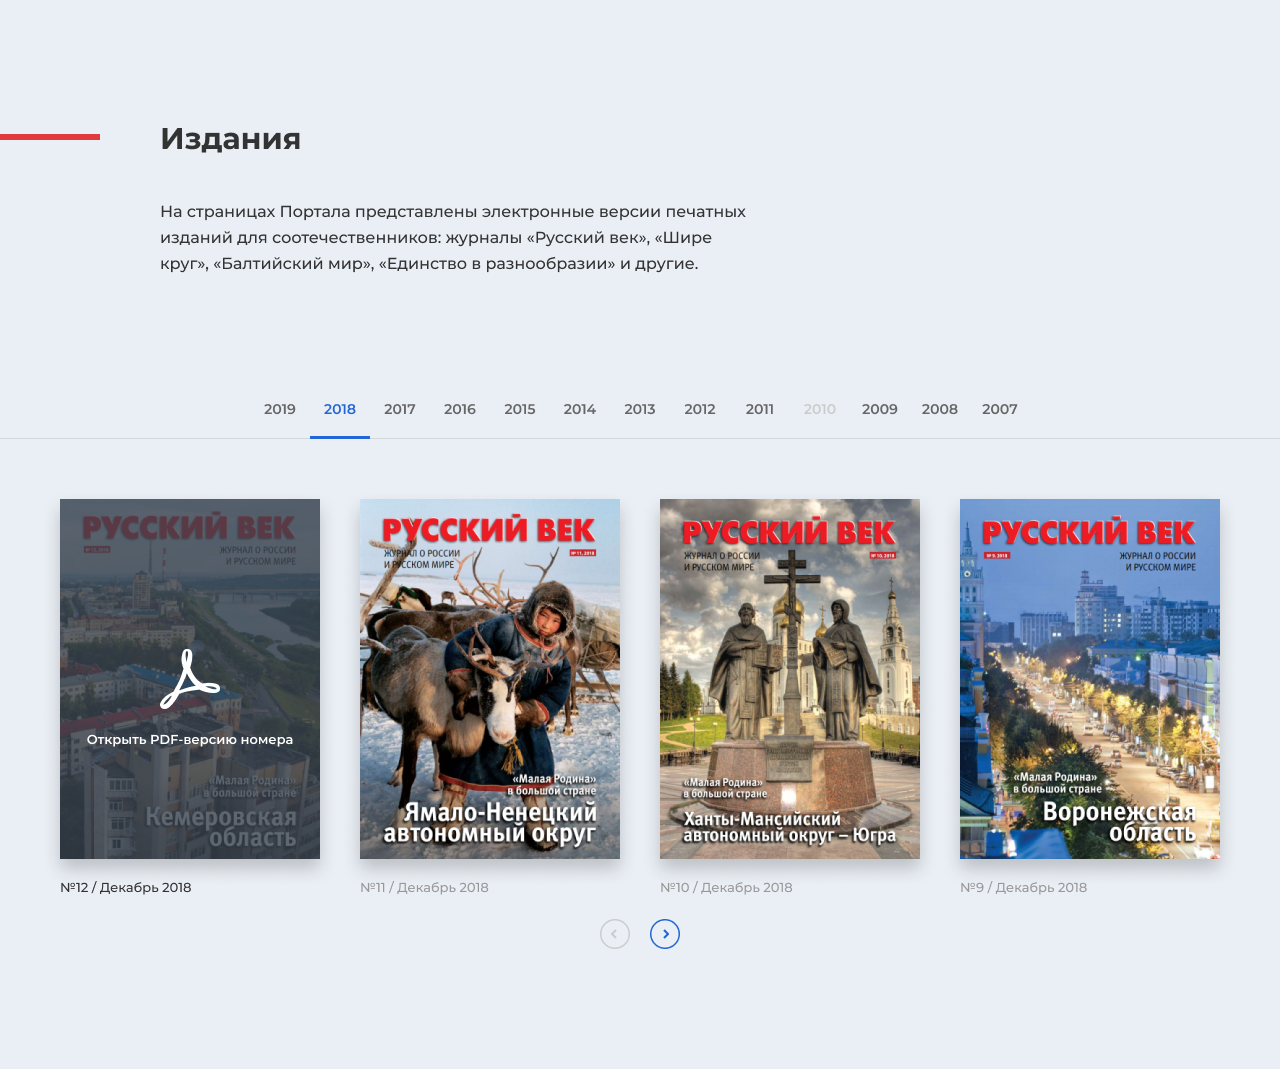Viewport: 1280px width, 1069px height.
Task: Switch to the 2011 tab
Action: pyautogui.click(x=760, y=409)
